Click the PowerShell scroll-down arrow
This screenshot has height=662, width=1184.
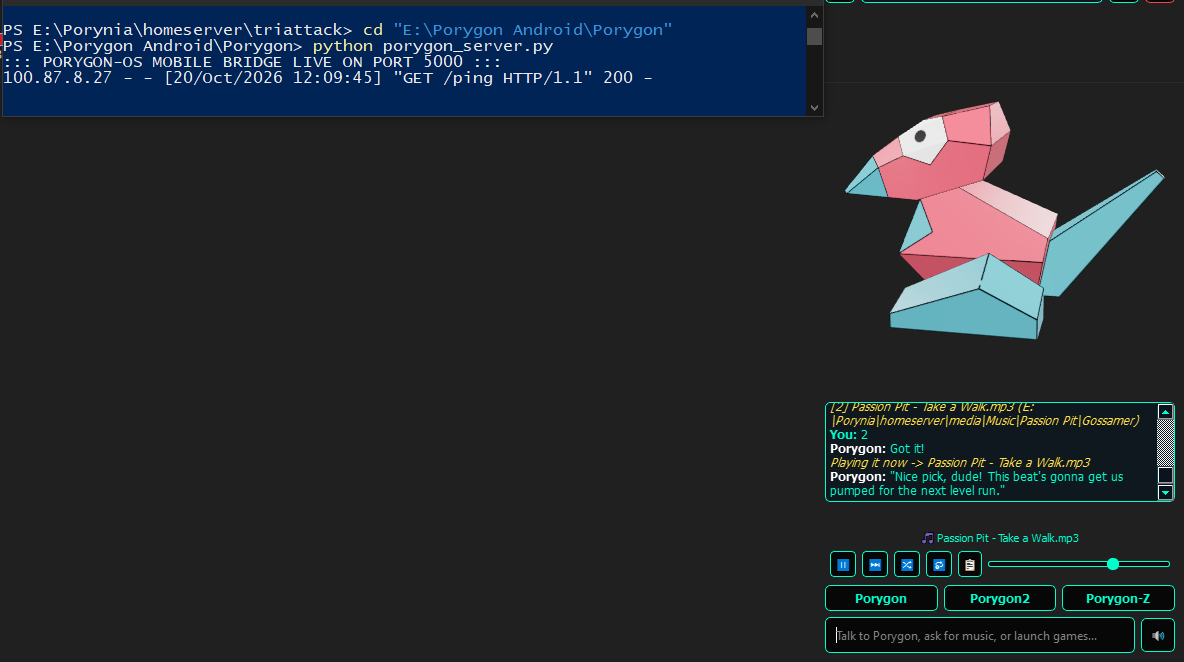pyautogui.click(x=814, y=108)
